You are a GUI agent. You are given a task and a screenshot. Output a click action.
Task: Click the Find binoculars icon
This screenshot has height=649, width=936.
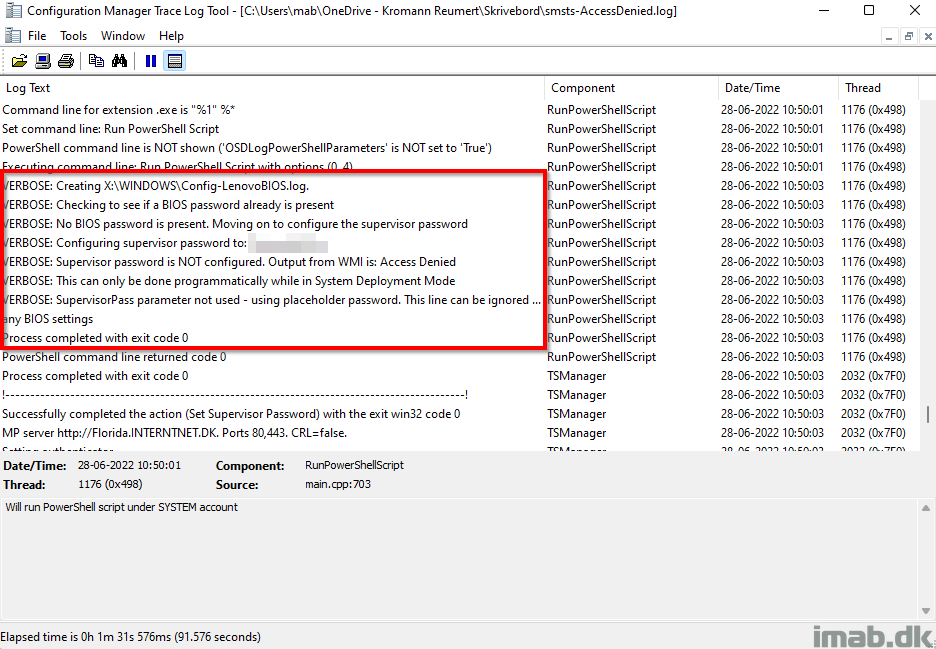[119, 61]
